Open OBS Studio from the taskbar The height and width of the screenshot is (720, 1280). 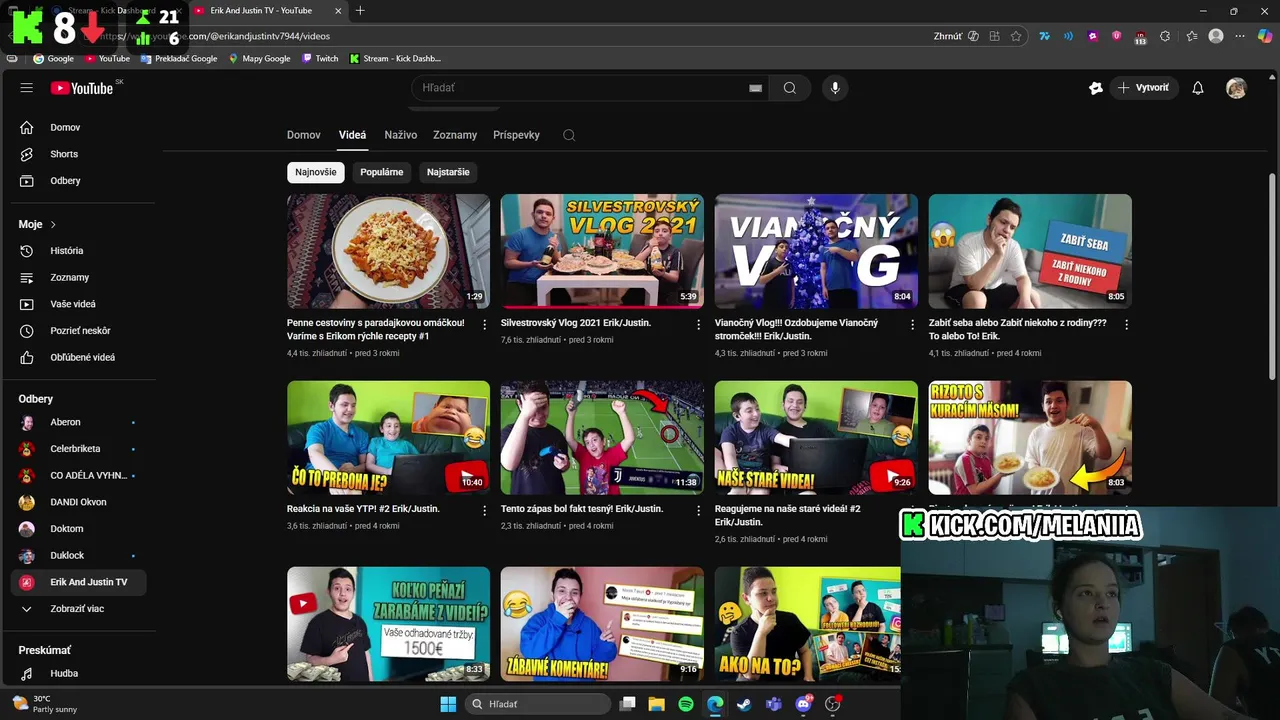point(832,704)
